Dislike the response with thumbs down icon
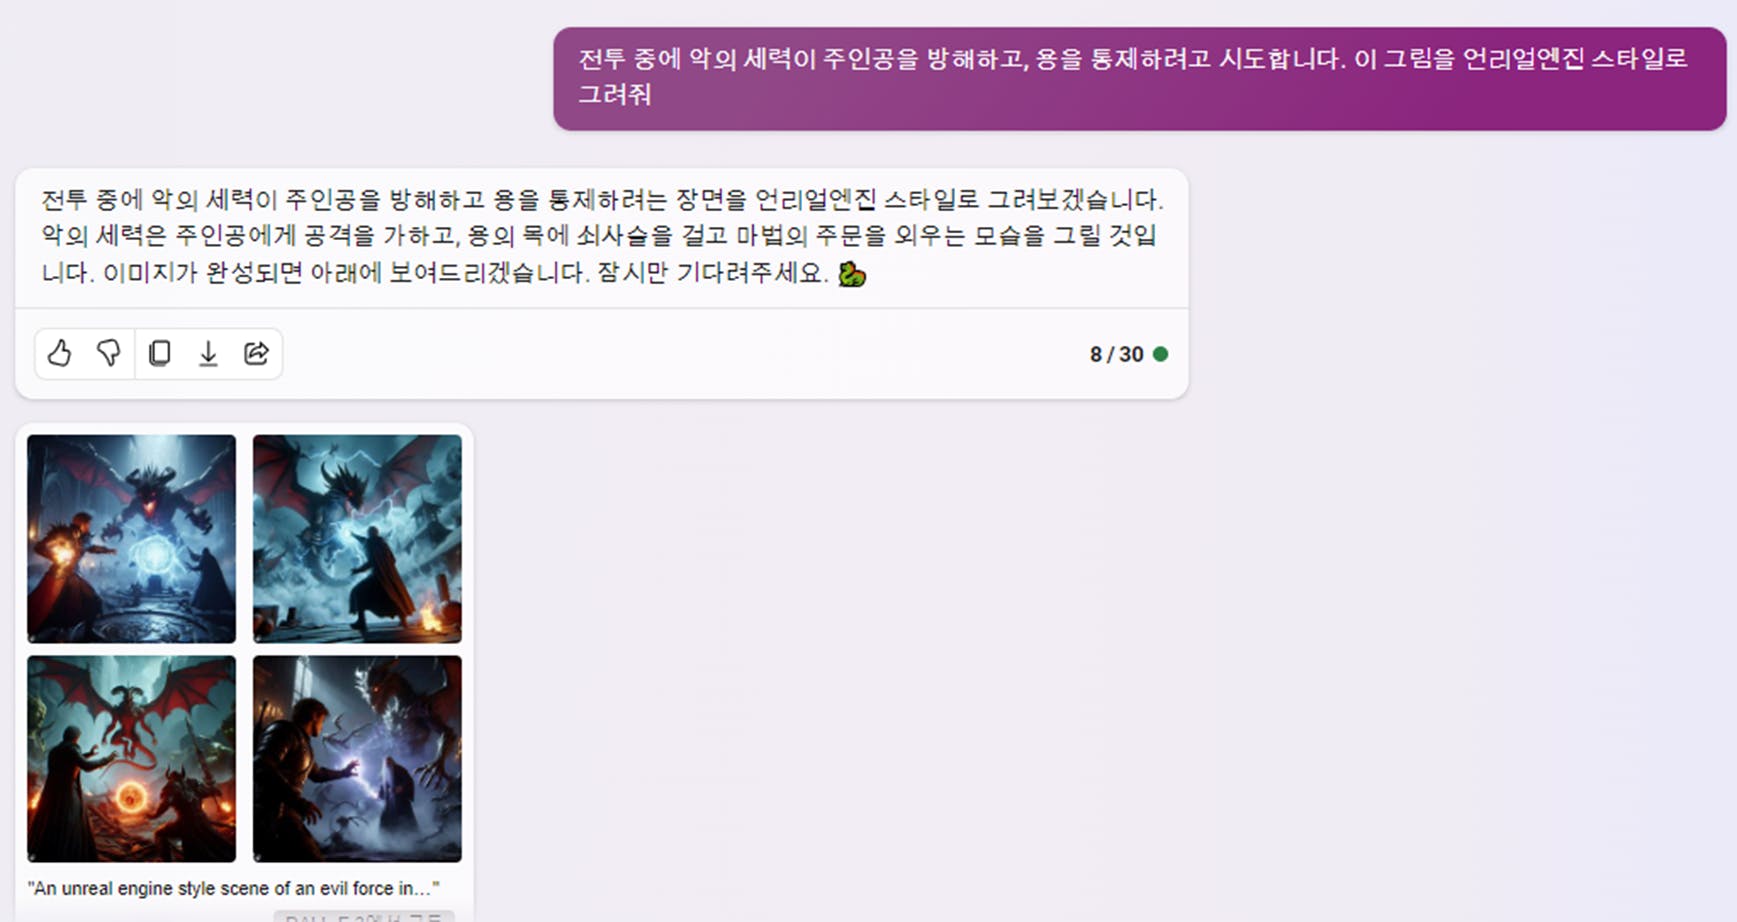 108,353
